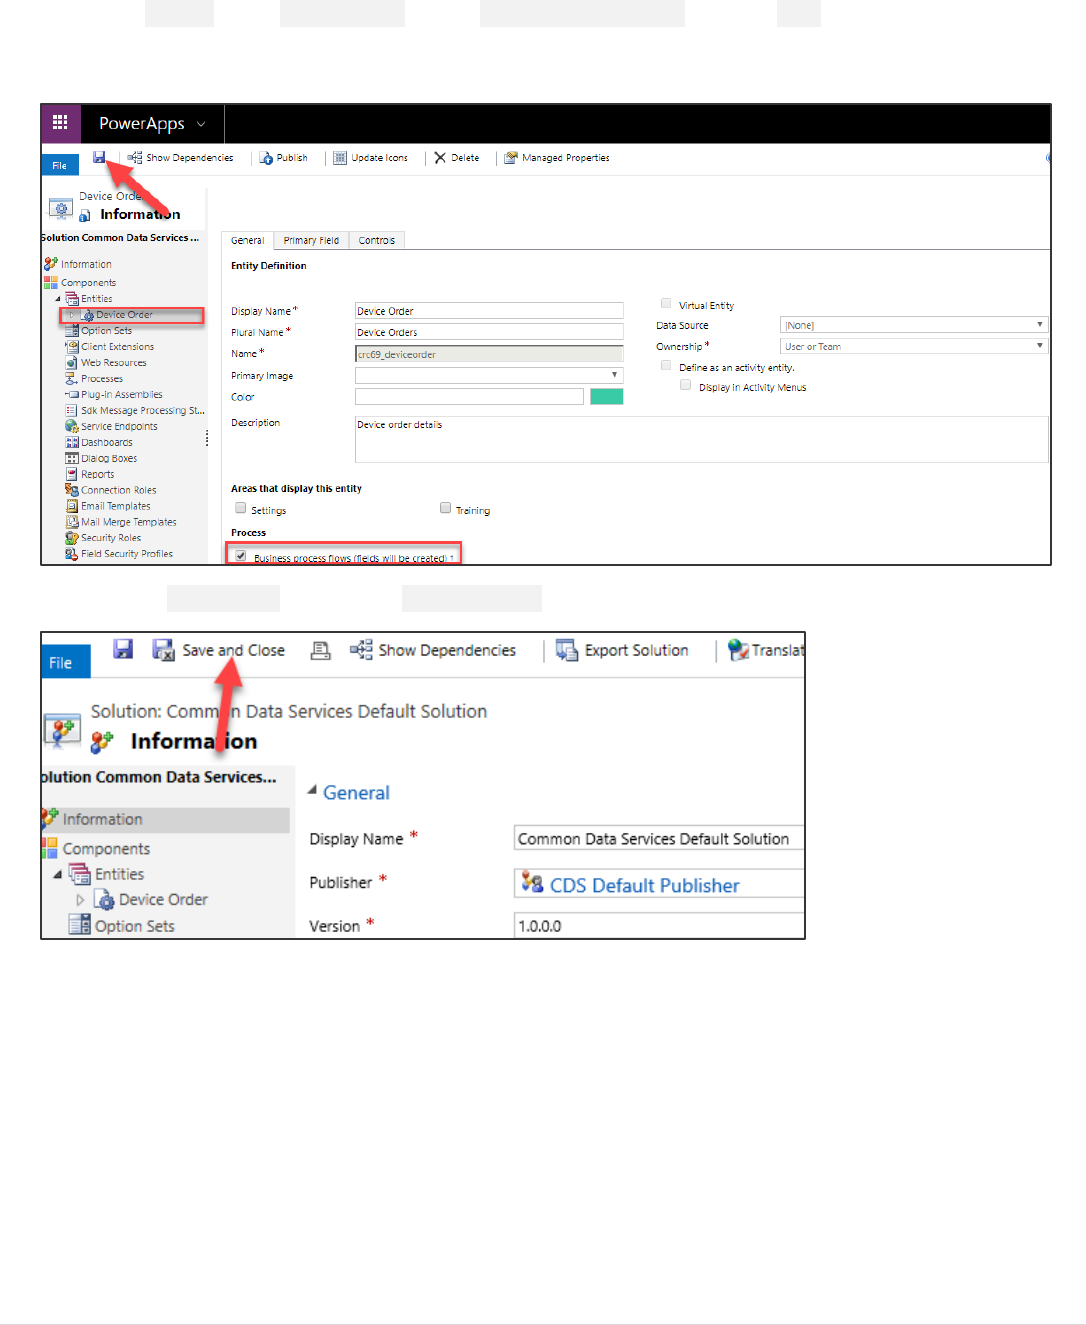Screen dimensions: 1086x1325
Task: Open the PowerApps app launcher waffle
Action: 60,123
